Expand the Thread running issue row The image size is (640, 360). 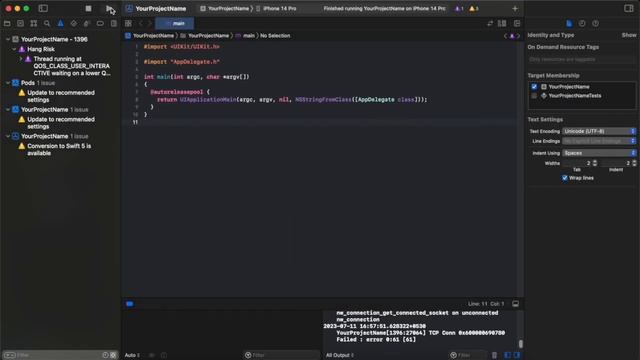(x=21, y=59)
